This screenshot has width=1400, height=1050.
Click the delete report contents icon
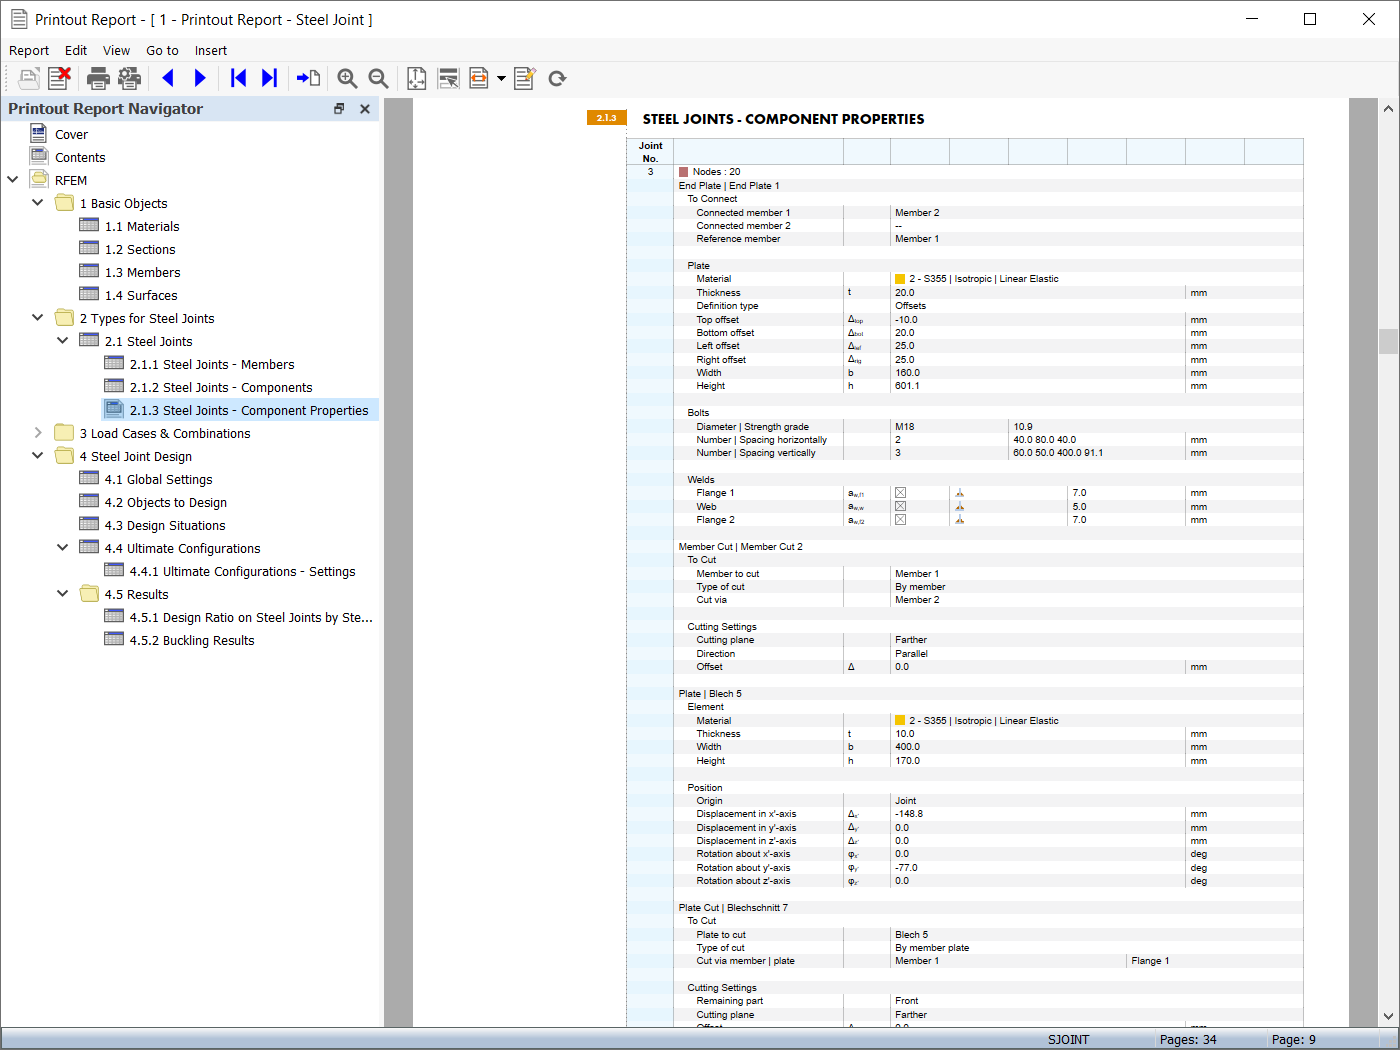click(x=58, y=78)
